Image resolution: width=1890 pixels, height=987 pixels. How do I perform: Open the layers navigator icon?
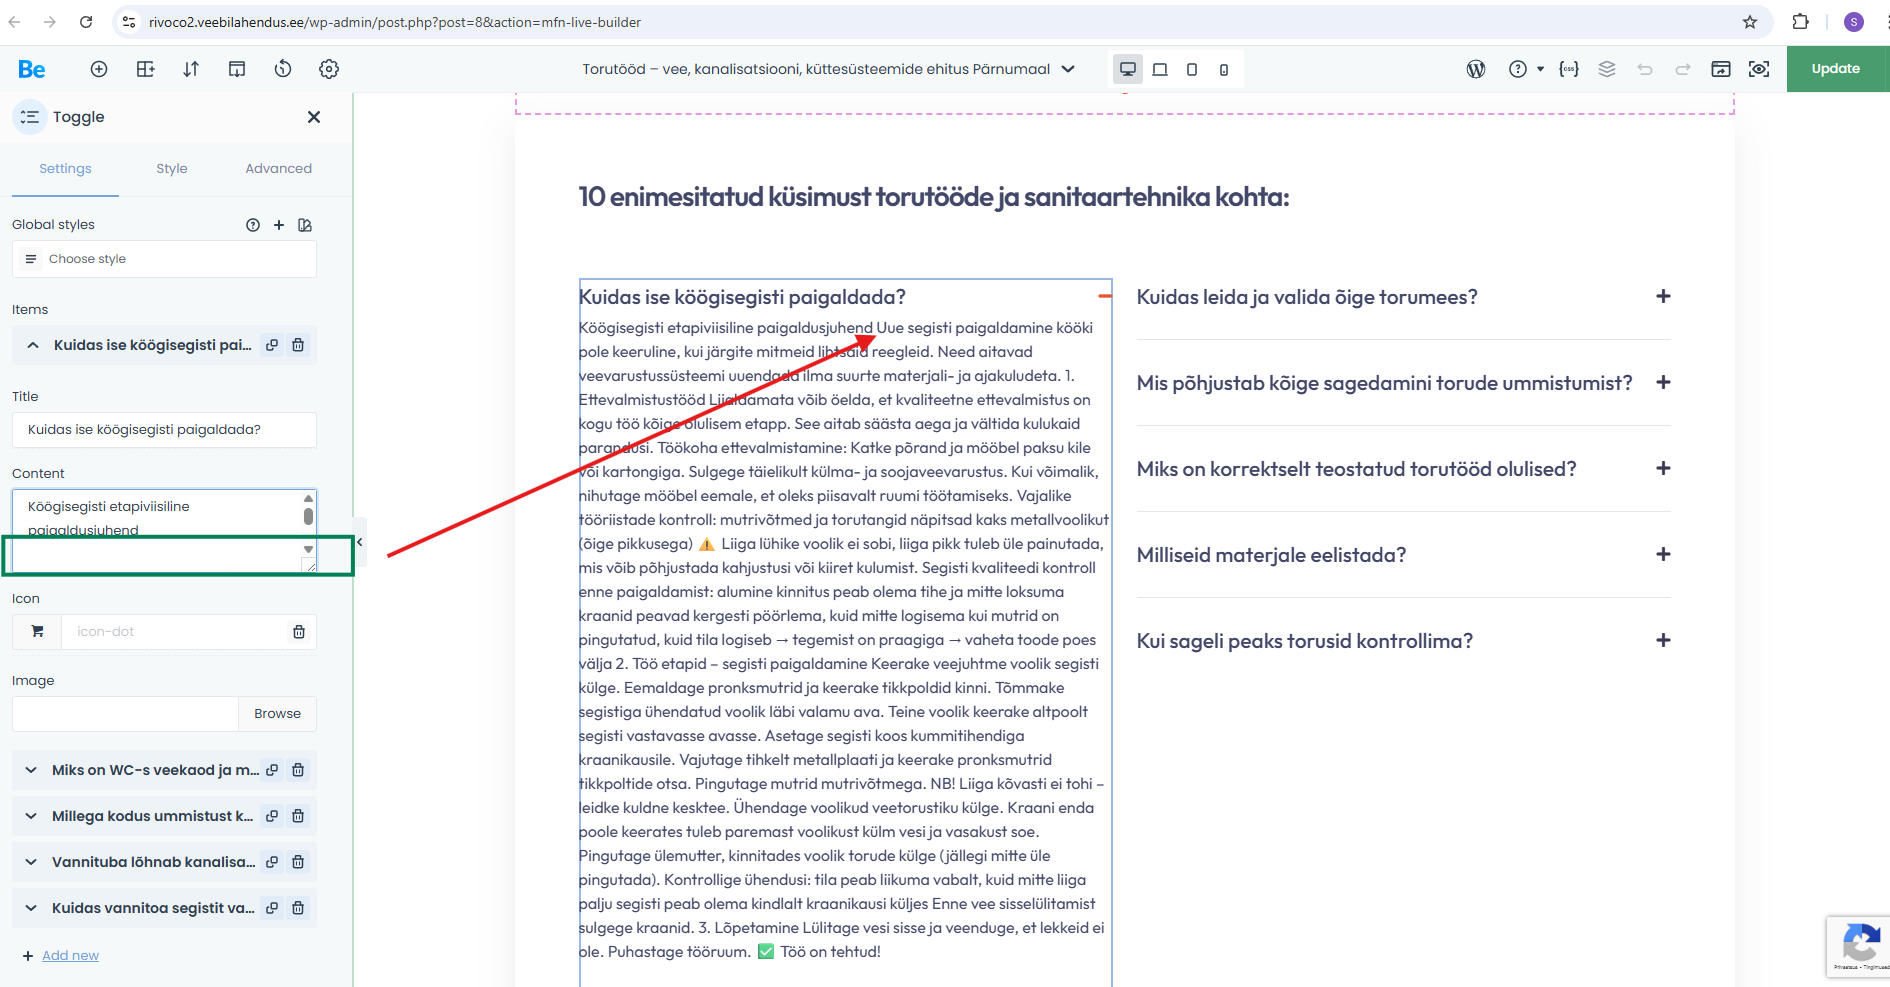[1607, 69]
